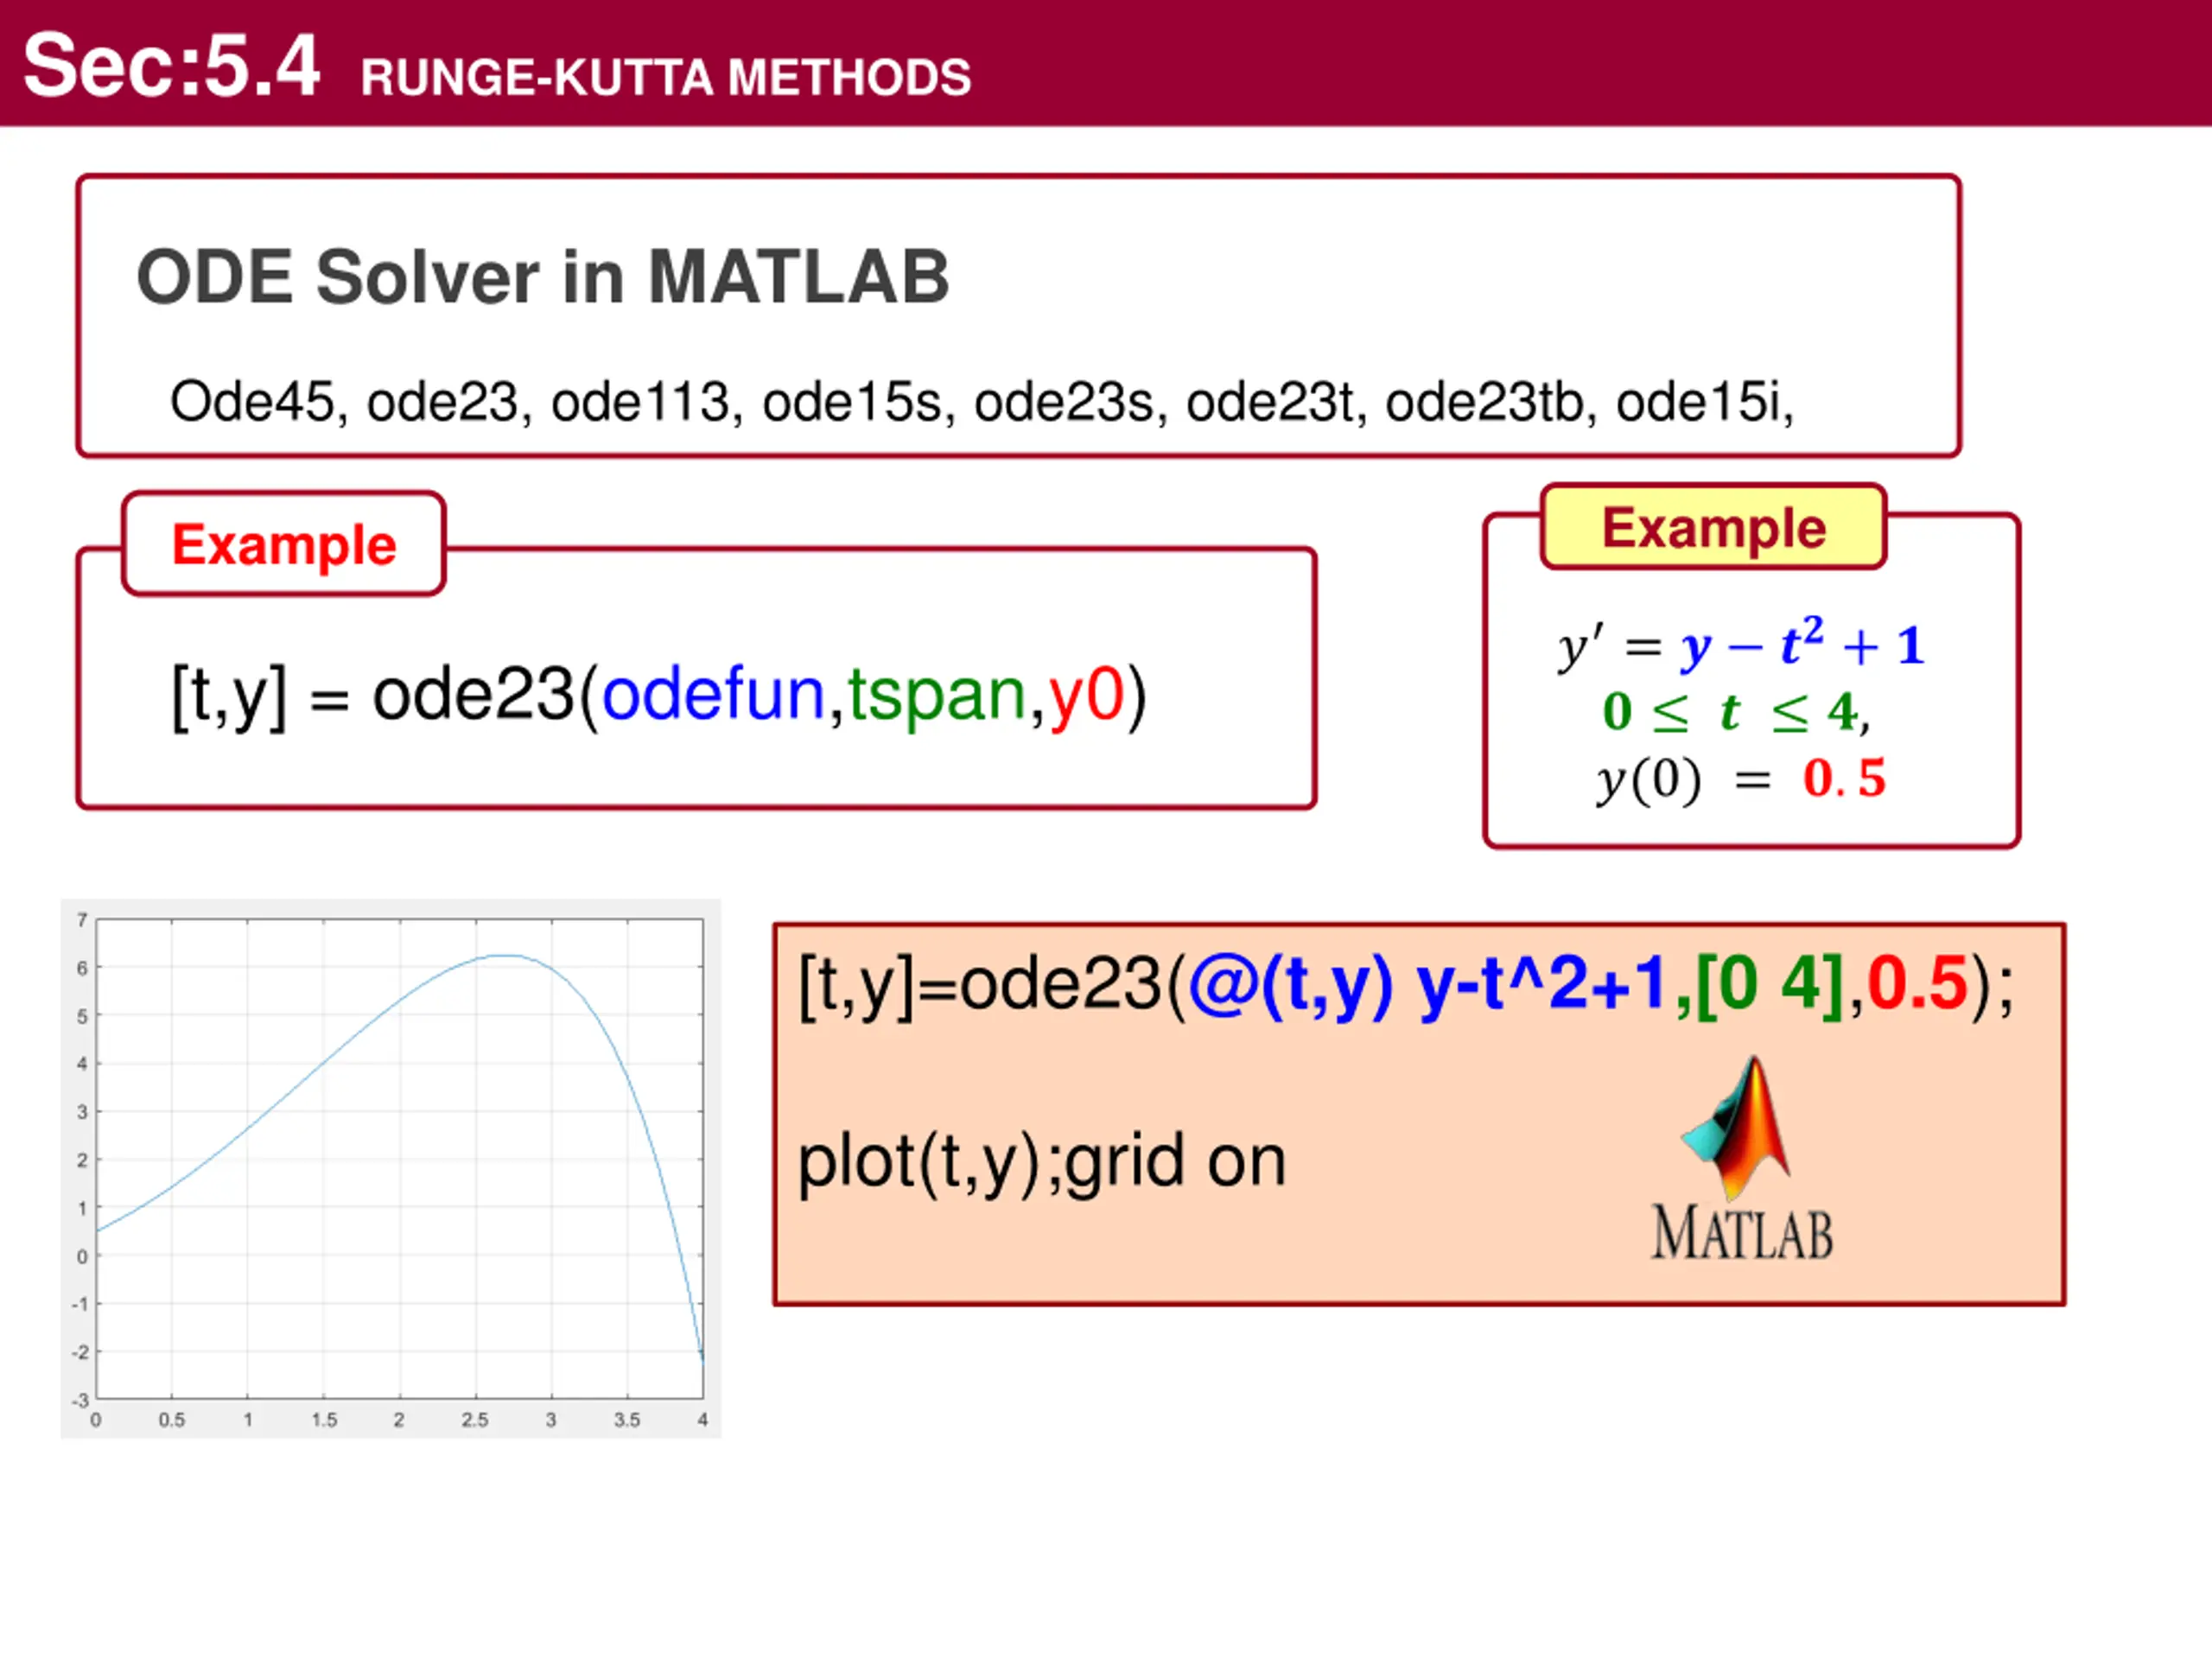
Task: Click 'ode15s' in the solver list
Action: [852, 402]
